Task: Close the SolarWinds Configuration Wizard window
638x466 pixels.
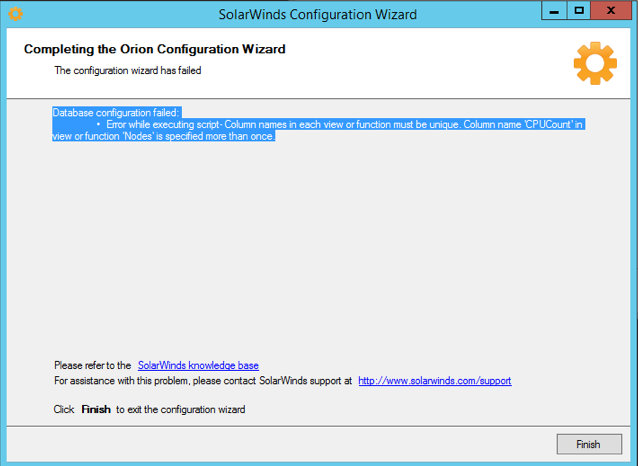Action: [x=610, y=11]
